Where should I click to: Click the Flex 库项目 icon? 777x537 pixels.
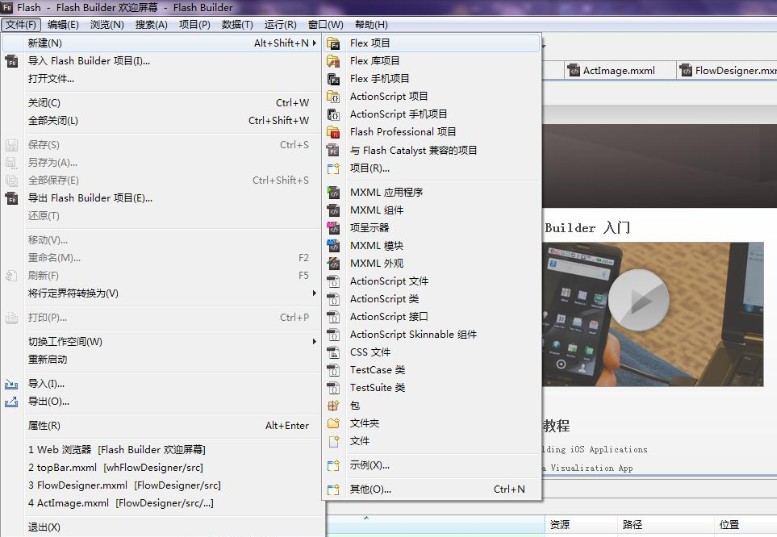click(x=334, y=61)
